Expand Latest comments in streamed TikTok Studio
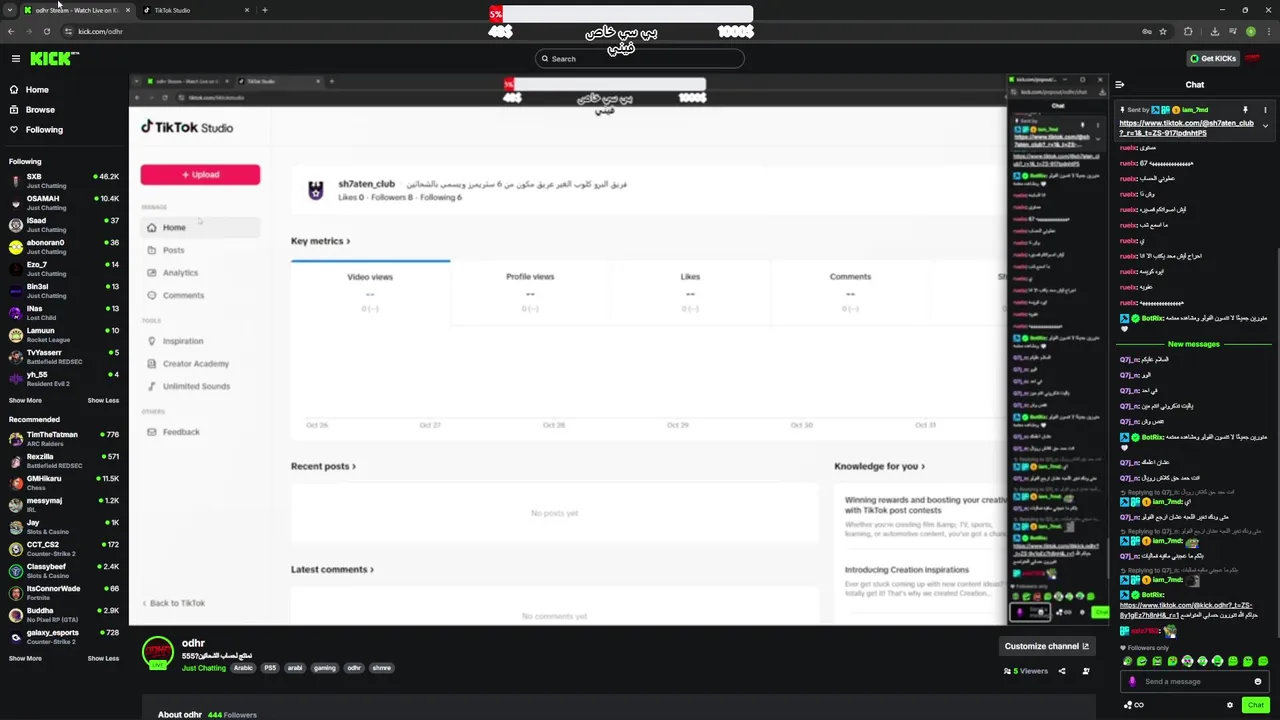 (332, 569)
